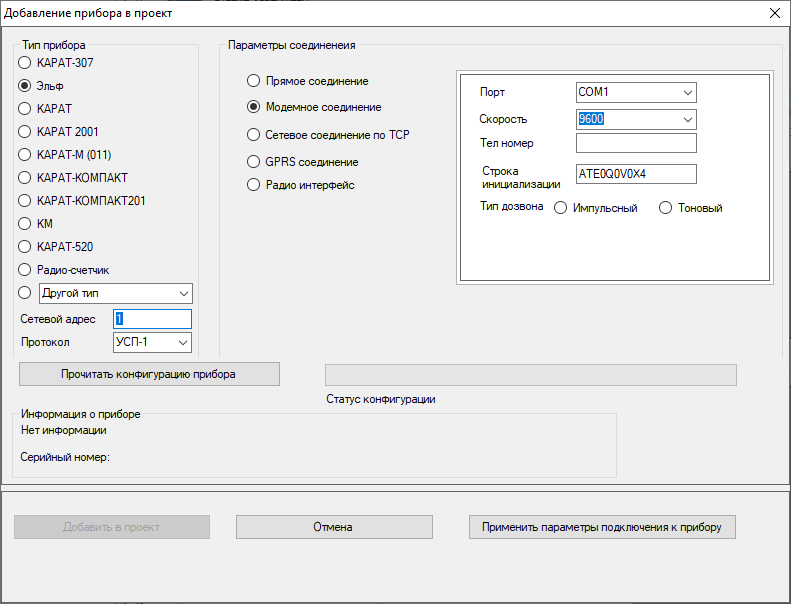Select the КАРАТ-307 device type
The height and width of the screenshot is (604, 791).
(x=25, y=62)
